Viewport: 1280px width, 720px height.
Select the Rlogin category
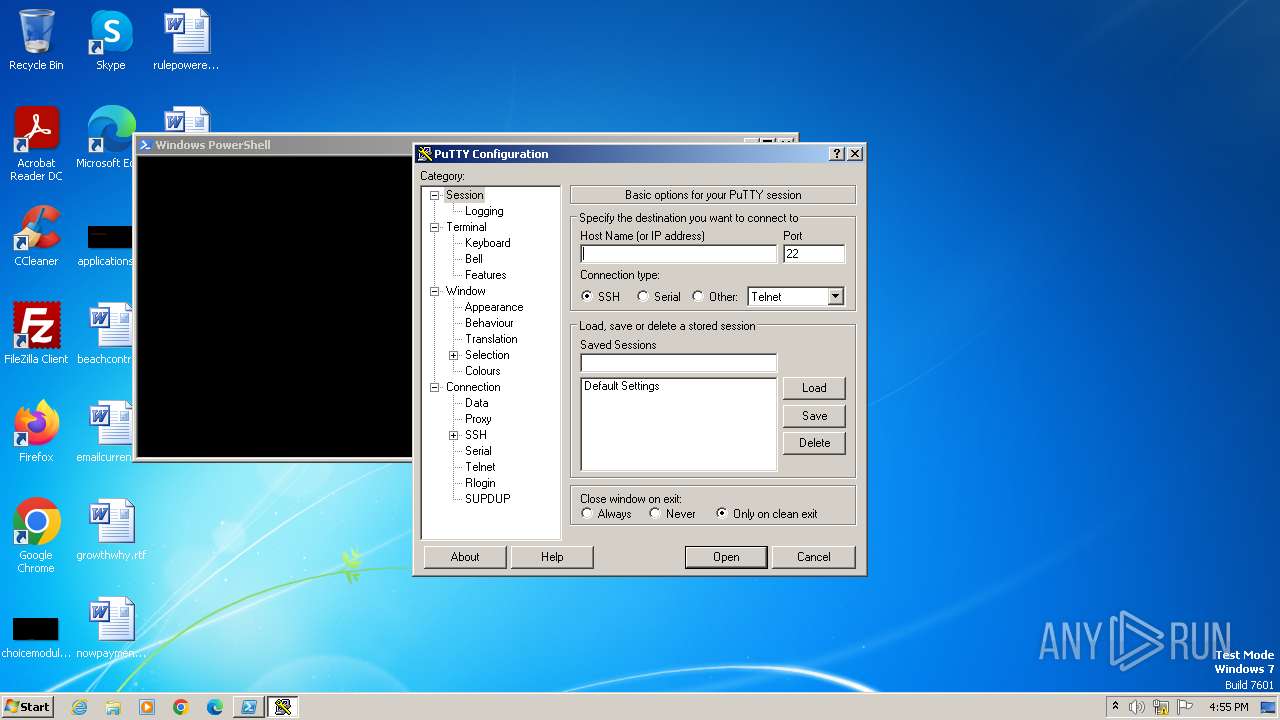point(482,483)
